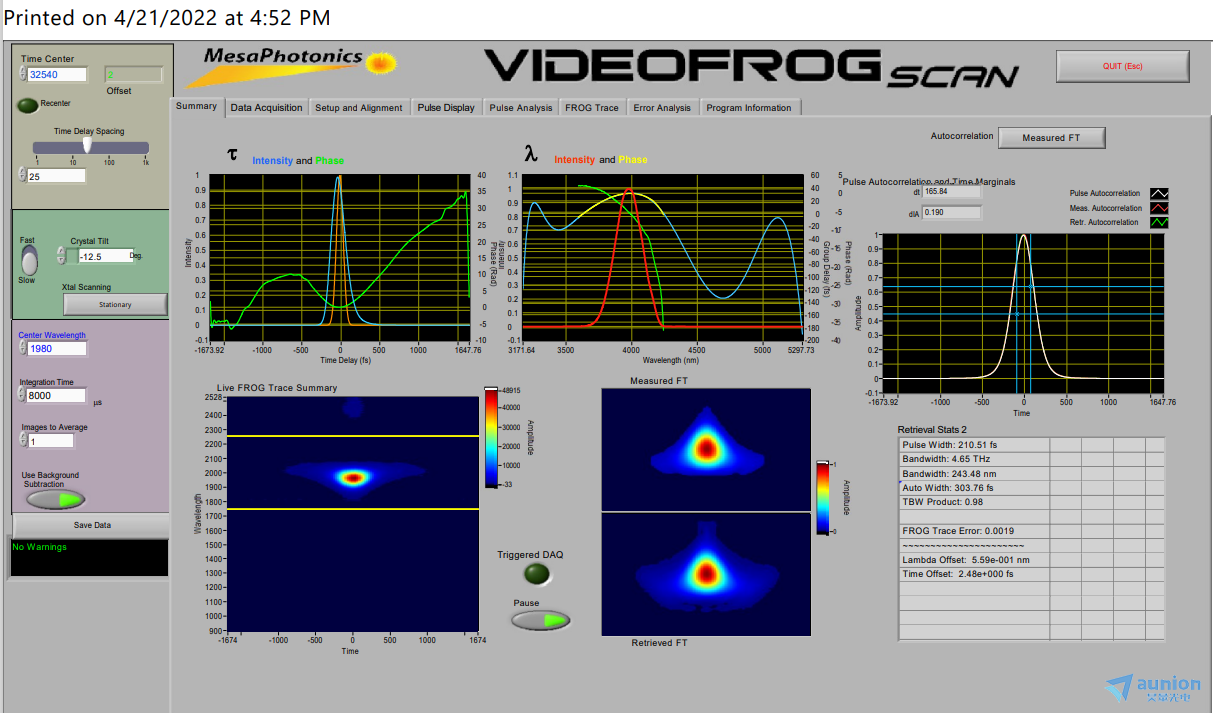Click the Center Wavelength stepper arrows
1213x713 pixels.
[23, 349]
